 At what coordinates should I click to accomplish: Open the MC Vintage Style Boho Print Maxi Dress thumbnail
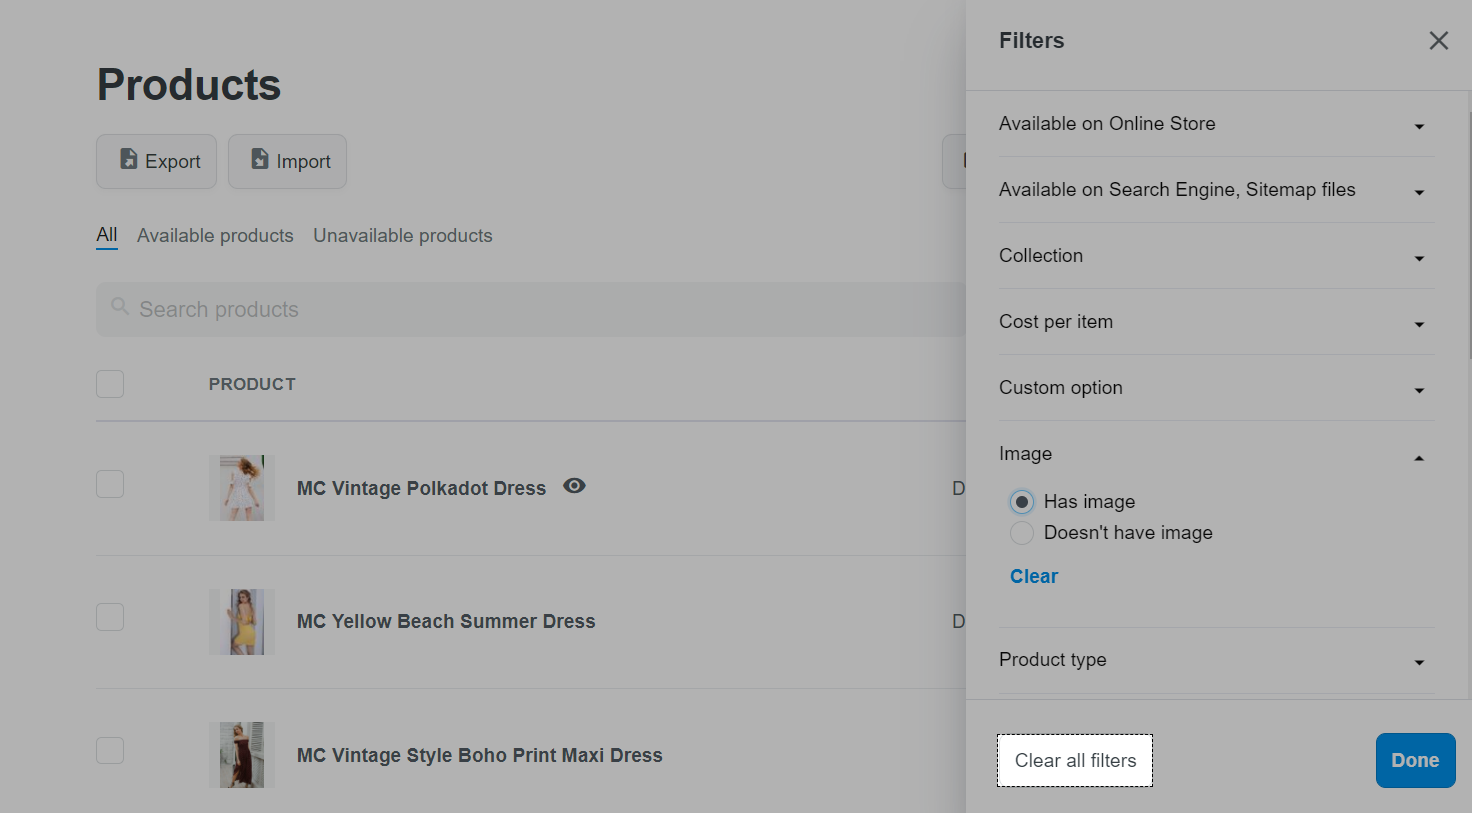pos(242,755)
